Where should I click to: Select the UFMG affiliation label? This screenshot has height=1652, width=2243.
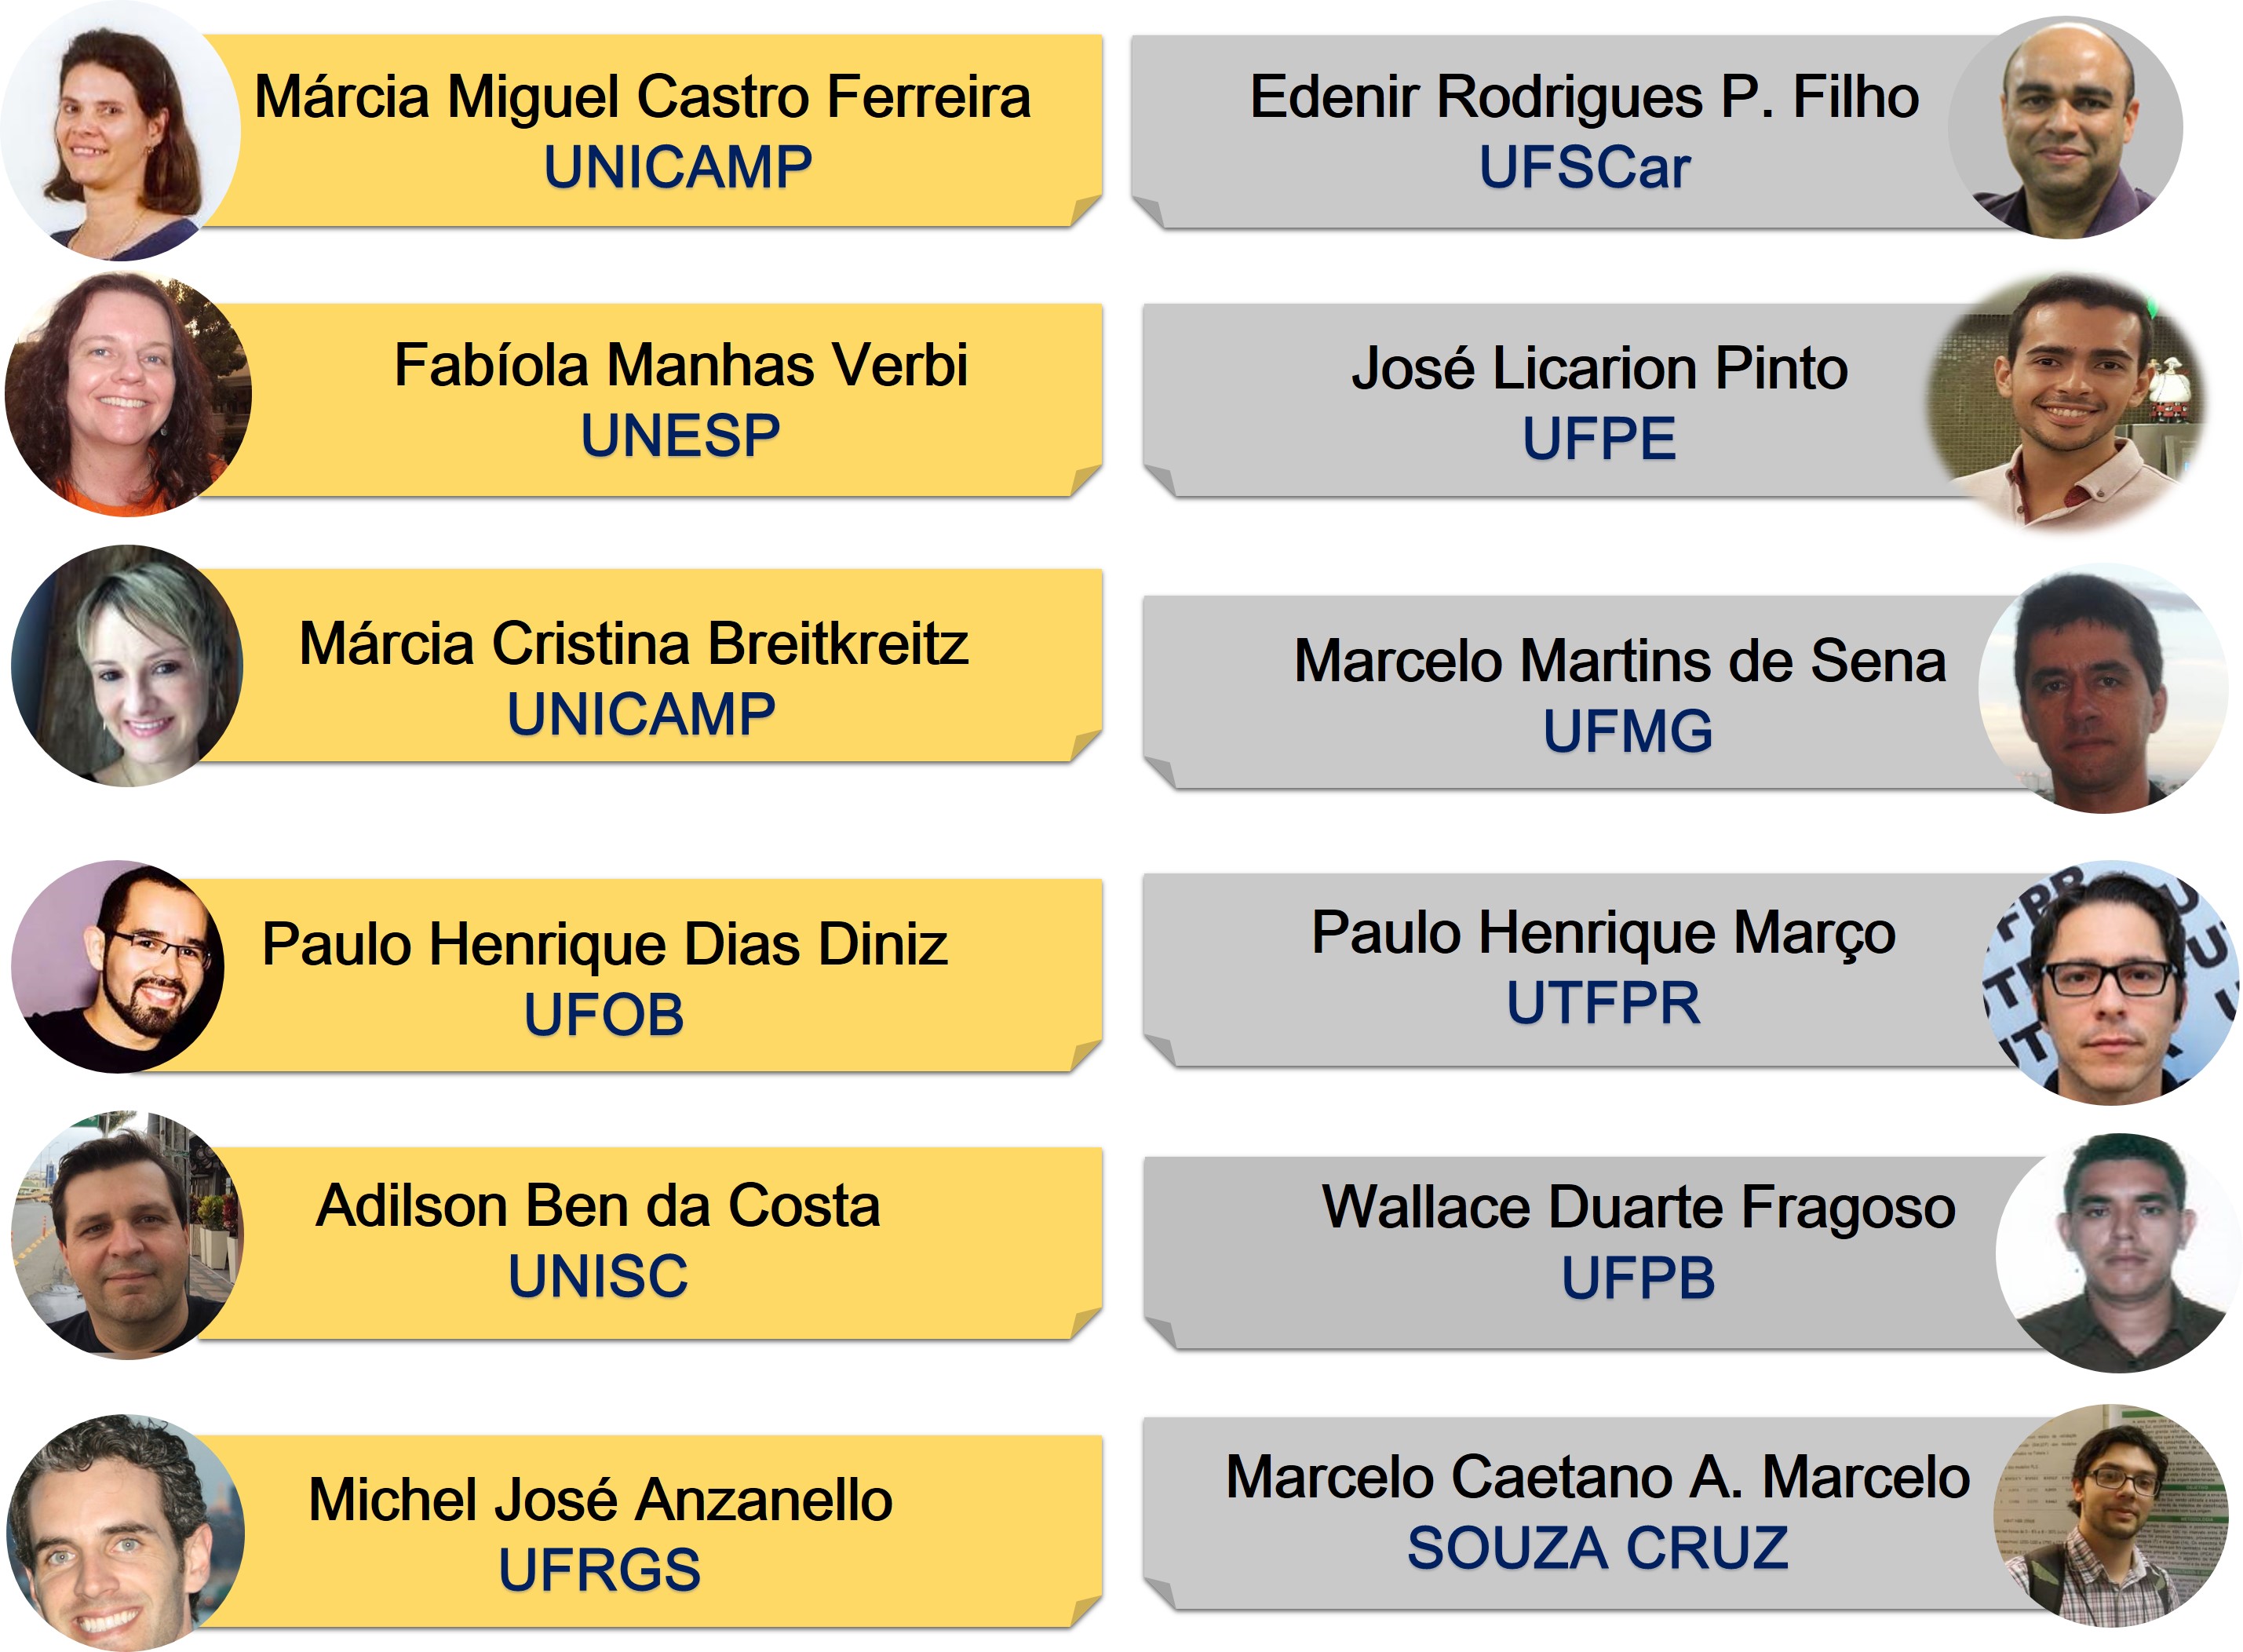point(1627,731)
